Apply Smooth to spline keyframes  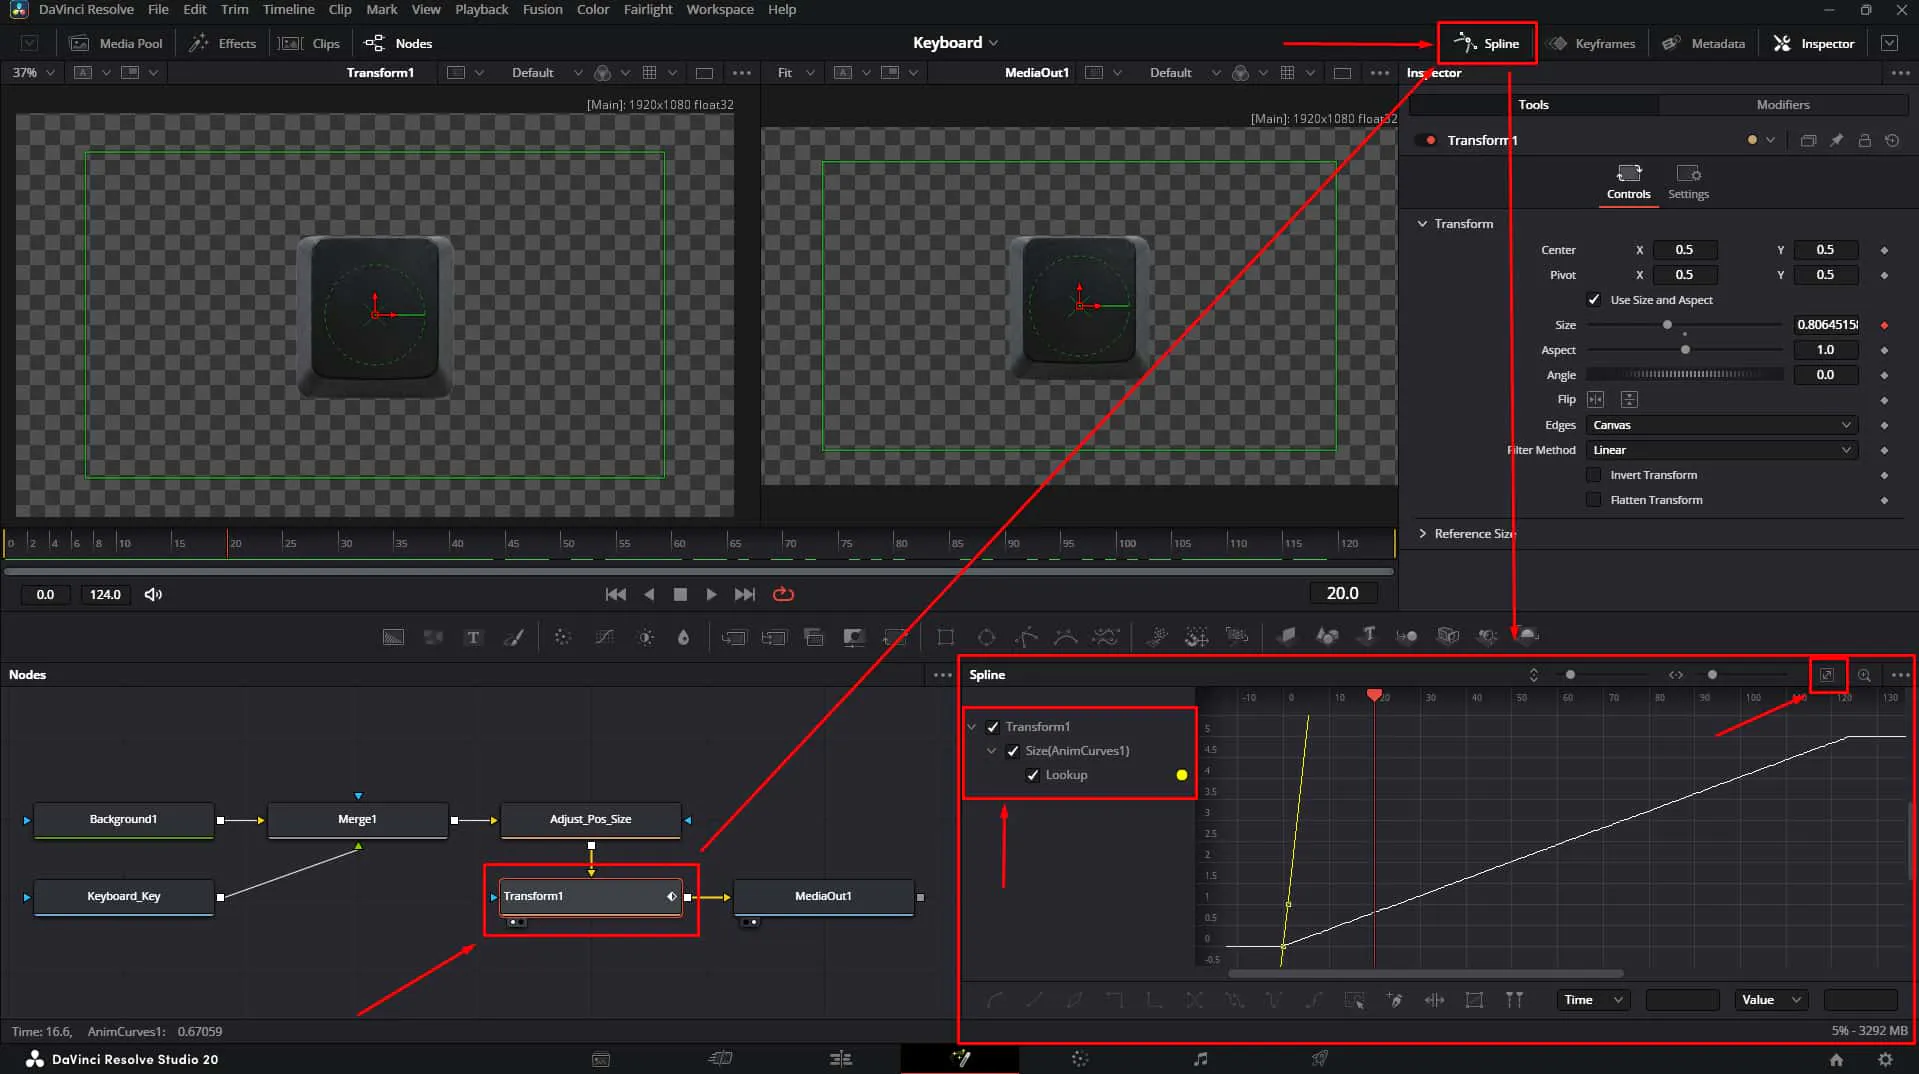(995, 1000)
